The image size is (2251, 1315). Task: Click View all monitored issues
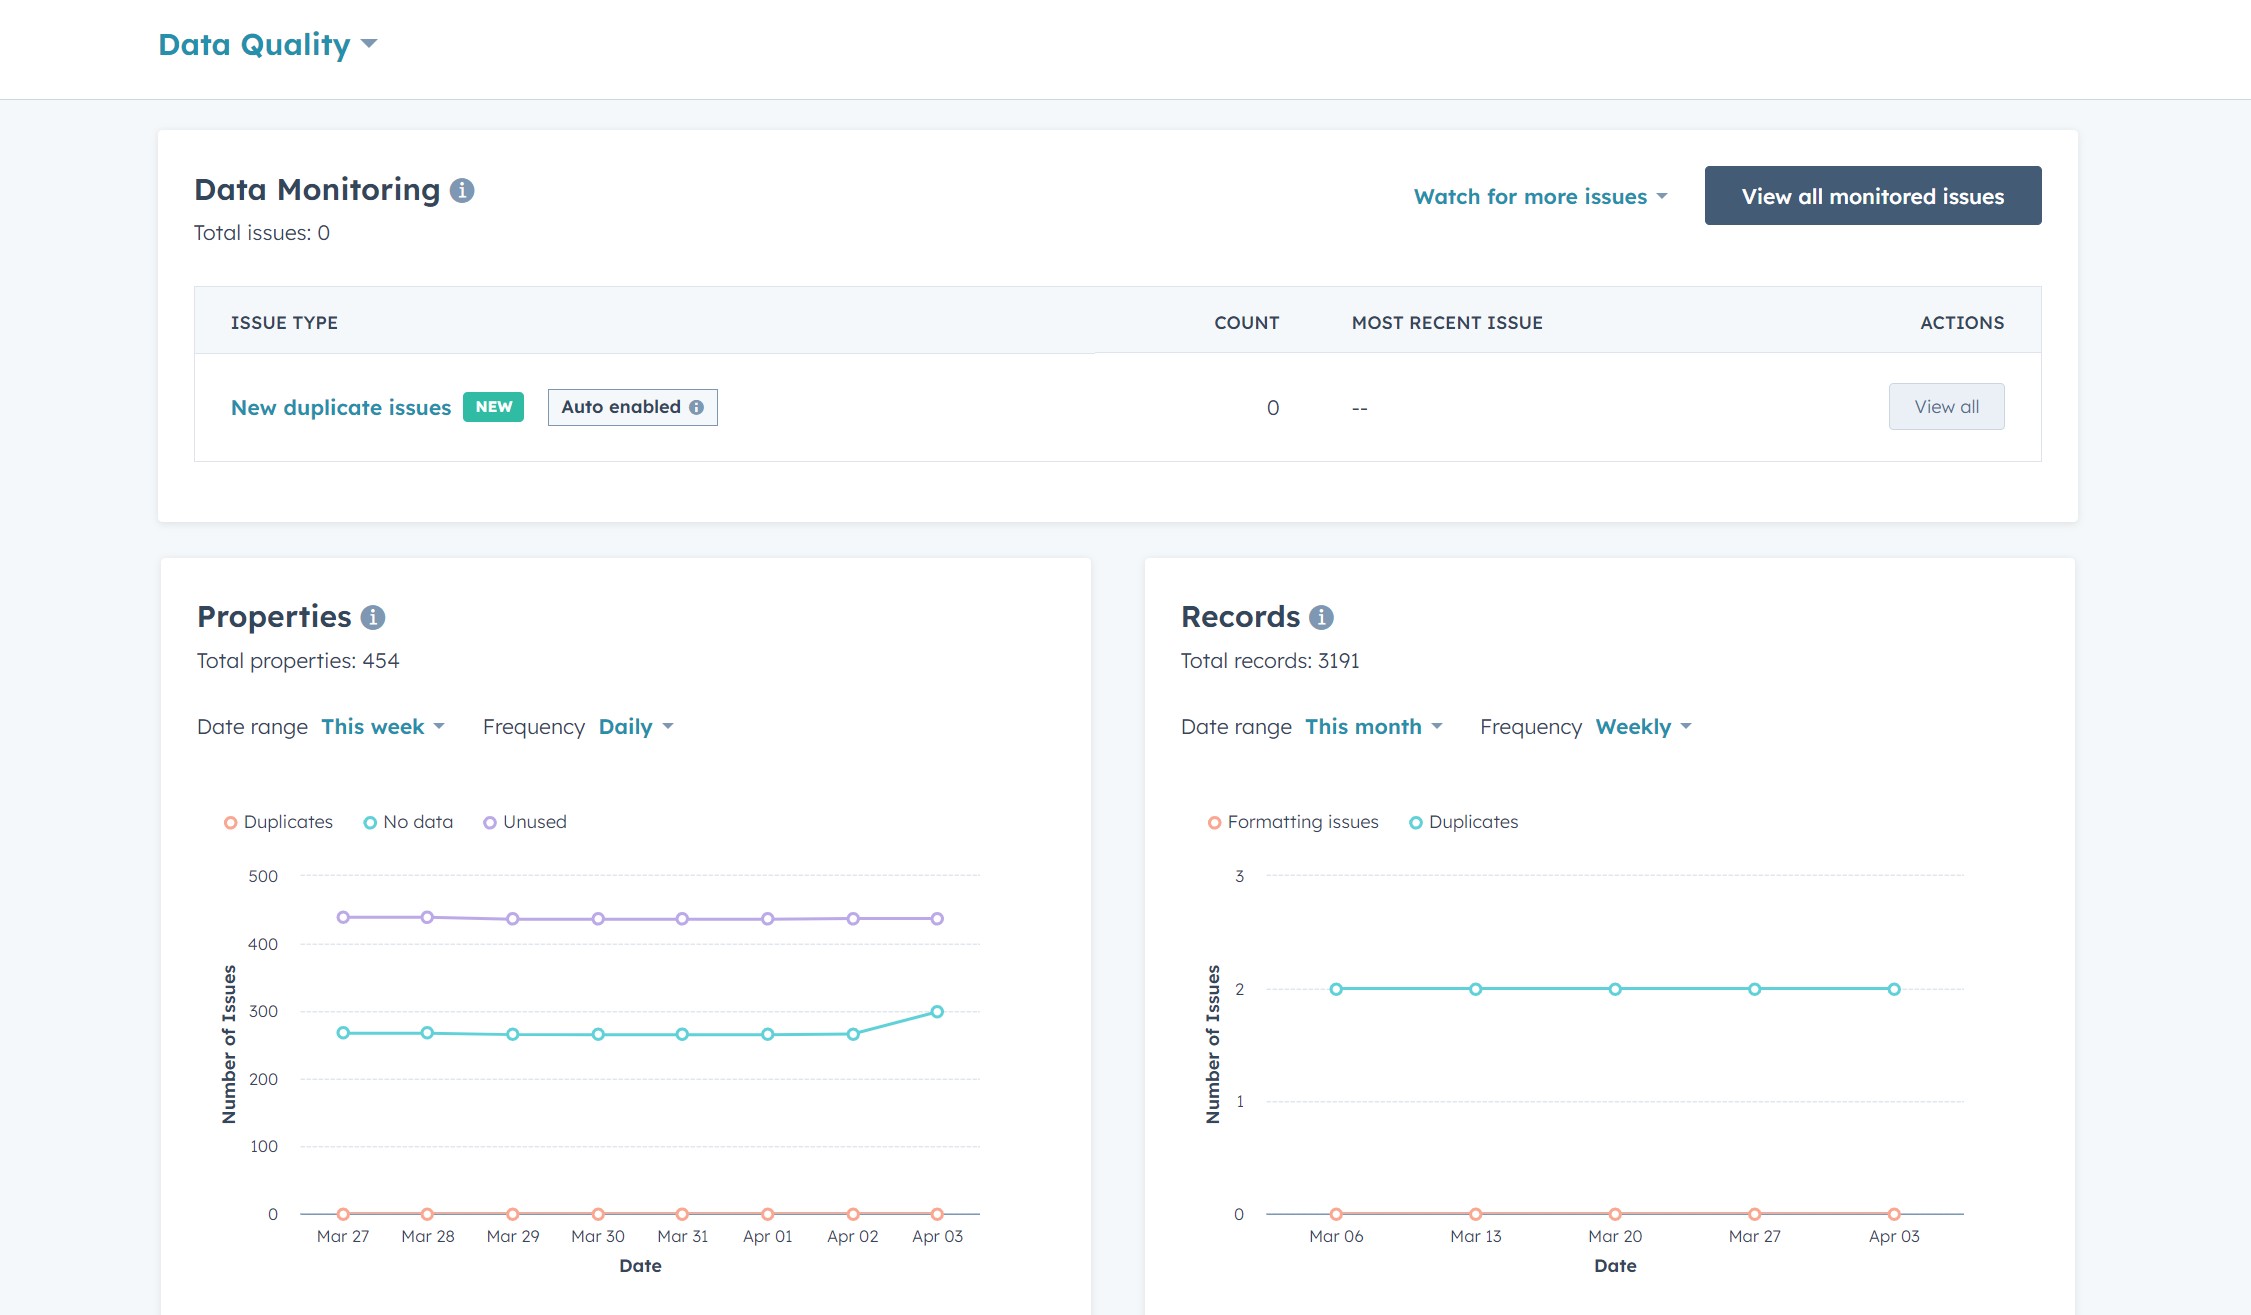pos(1872,195)
